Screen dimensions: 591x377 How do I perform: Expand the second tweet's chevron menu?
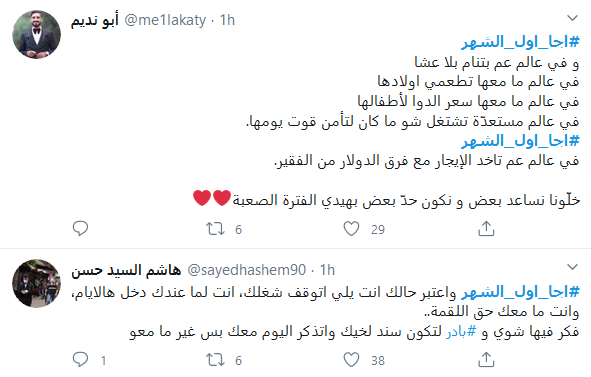click(x=572, y=267)
